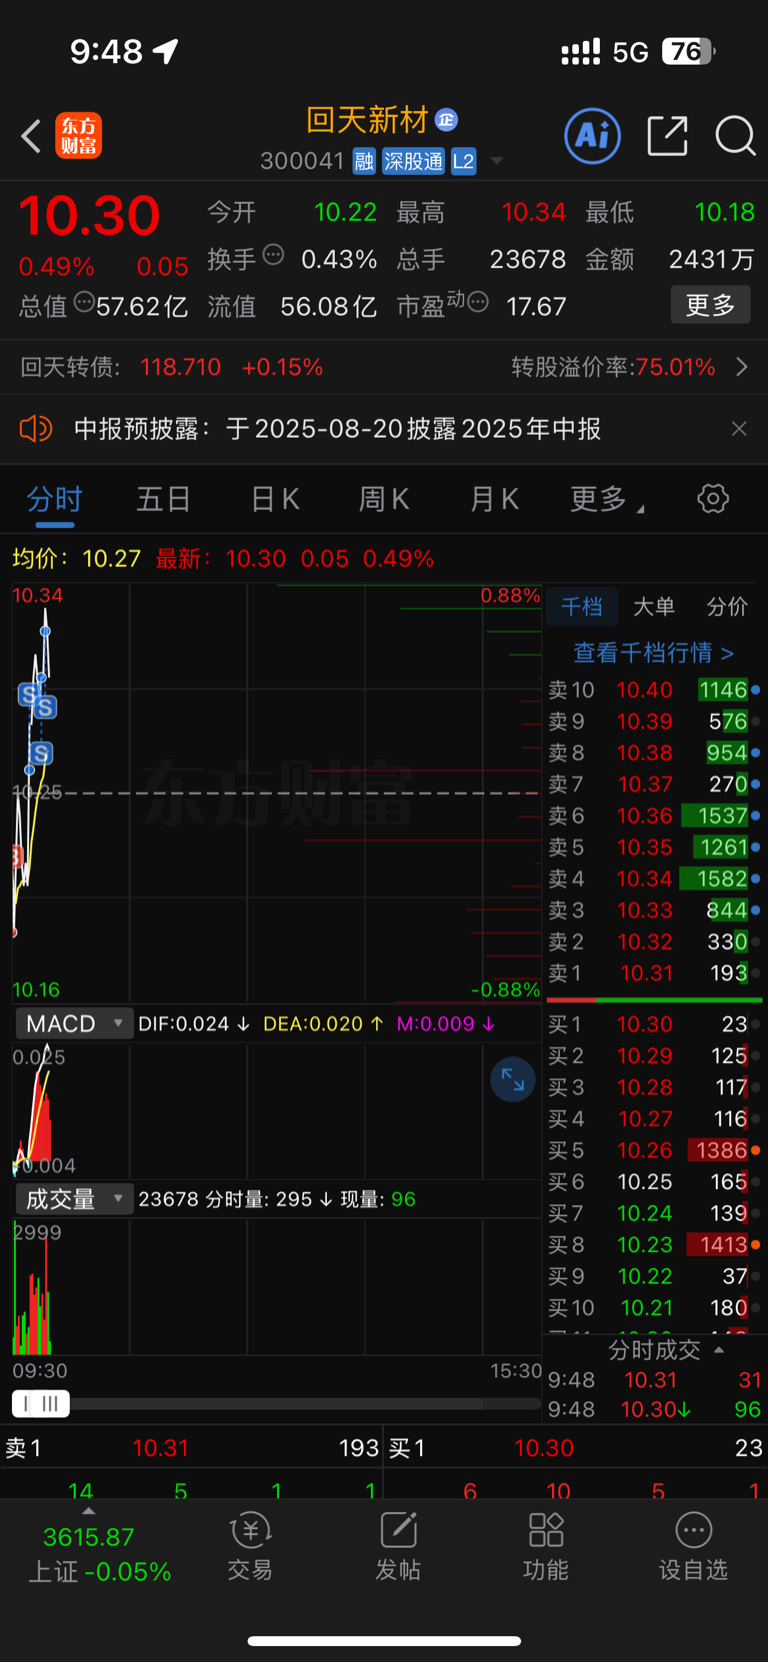Tap the 深股通 badge
This screenshot has width=768, height=1663.
[414, 161]
